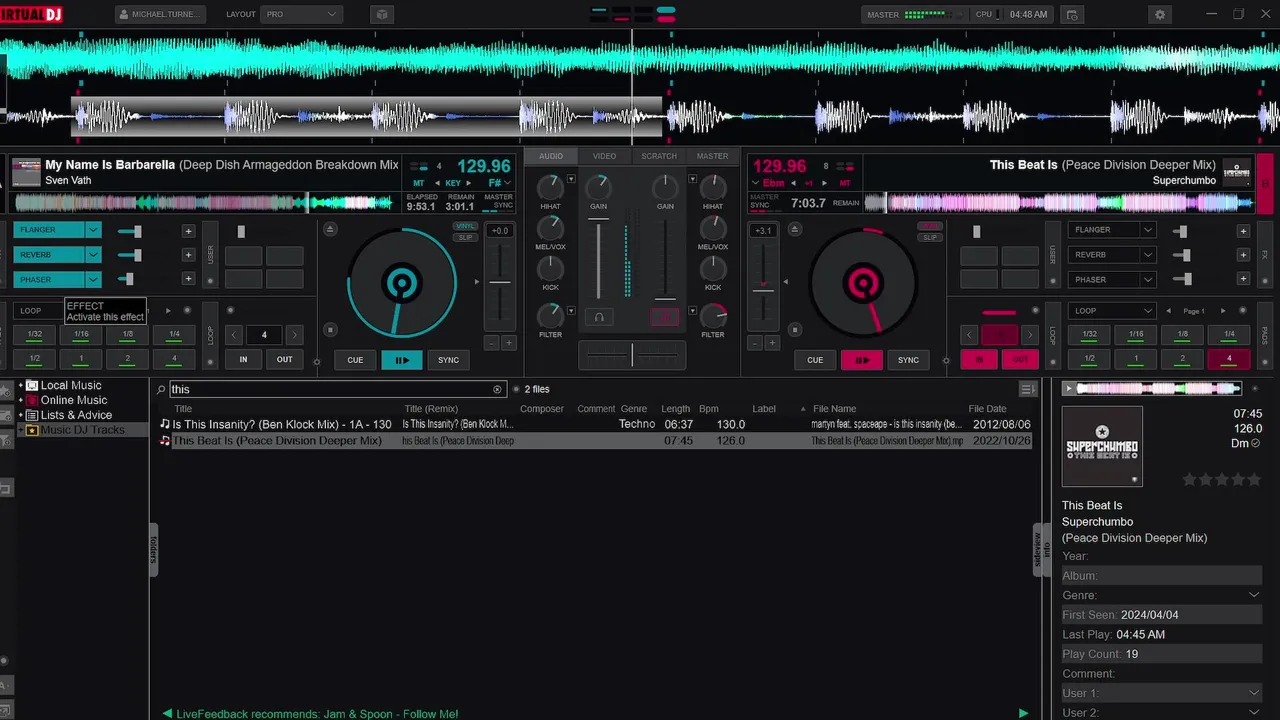The height and width of the screenshot is (720, 1280).
Task: Toggle the REVERB effect on the left deck
Action: 49,255
